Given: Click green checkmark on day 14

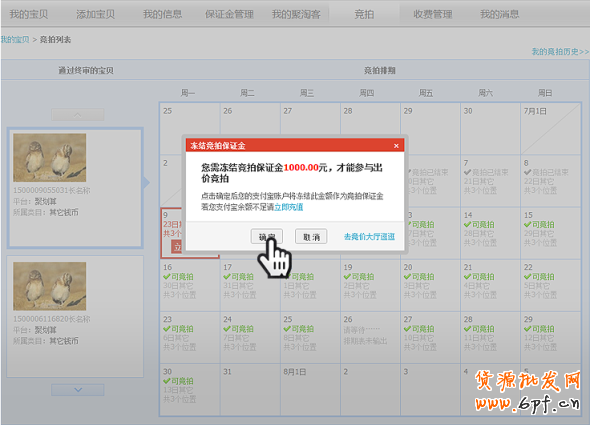Looking at the screenshot, I should [467, 225].
